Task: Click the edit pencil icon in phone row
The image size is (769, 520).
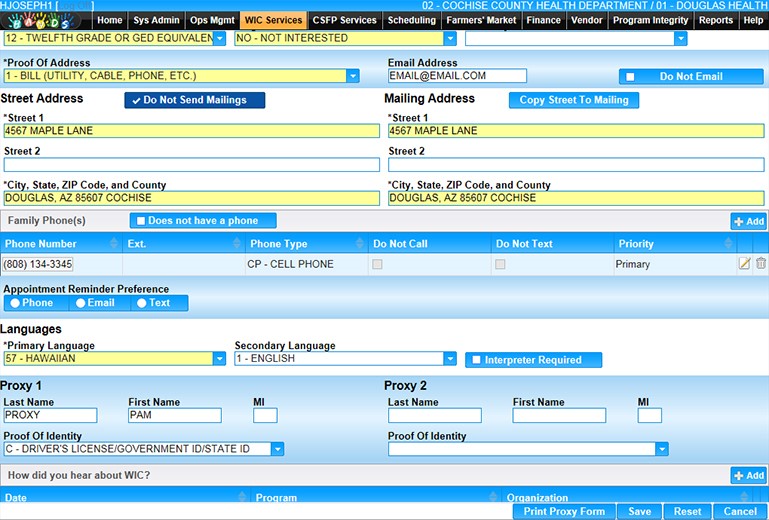Action: (x=744, y=264)
